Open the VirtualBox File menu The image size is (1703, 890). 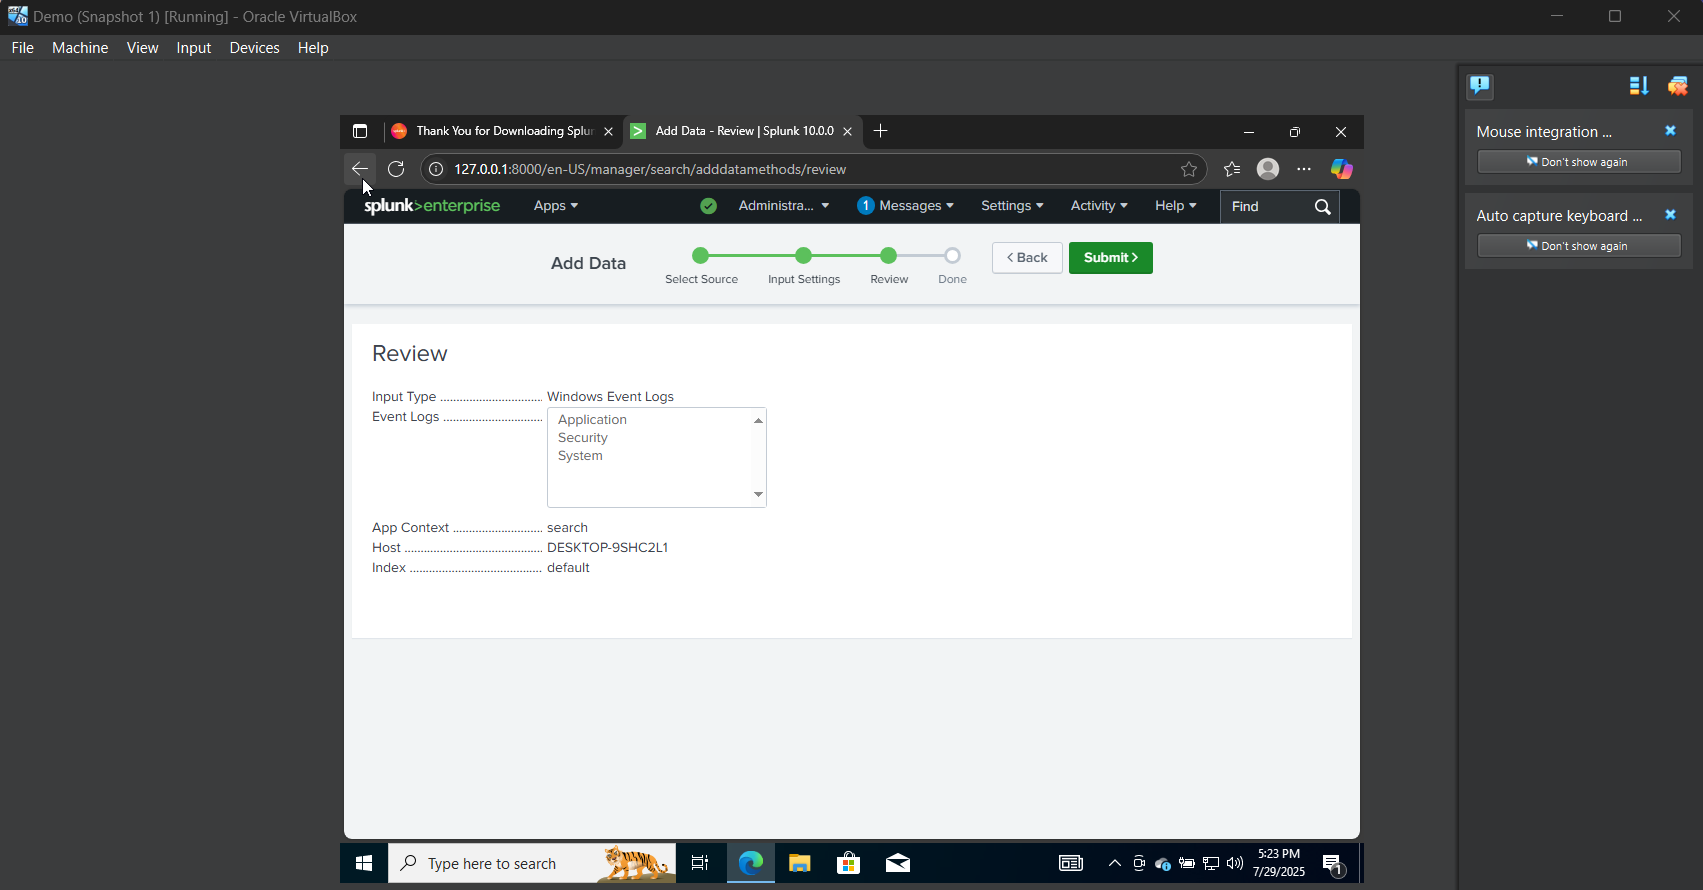click(x=23, y=48)
